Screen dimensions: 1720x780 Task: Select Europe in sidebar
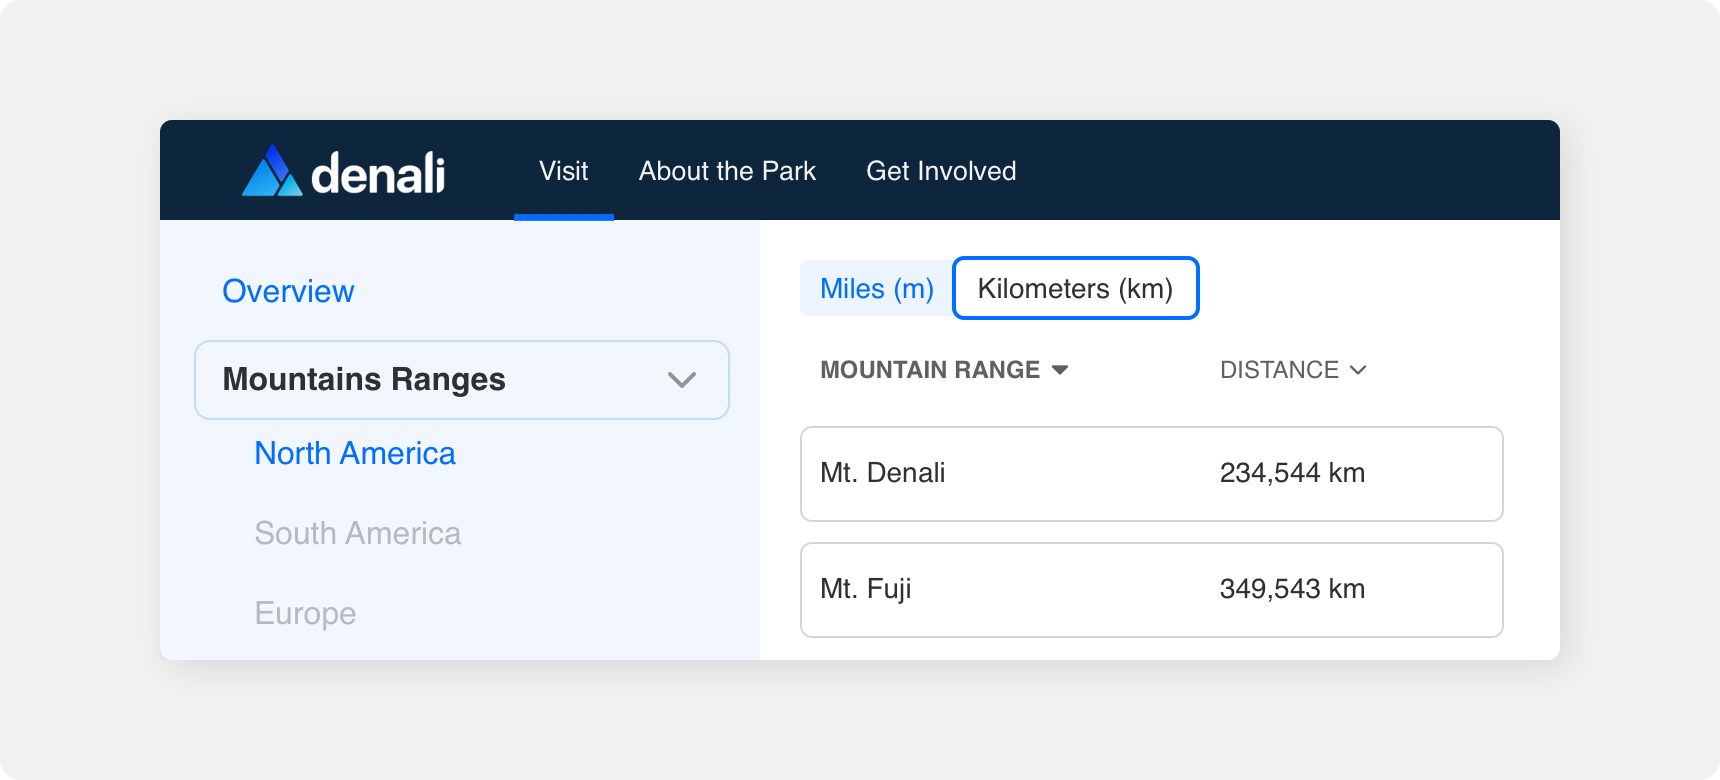coord(305,613)
